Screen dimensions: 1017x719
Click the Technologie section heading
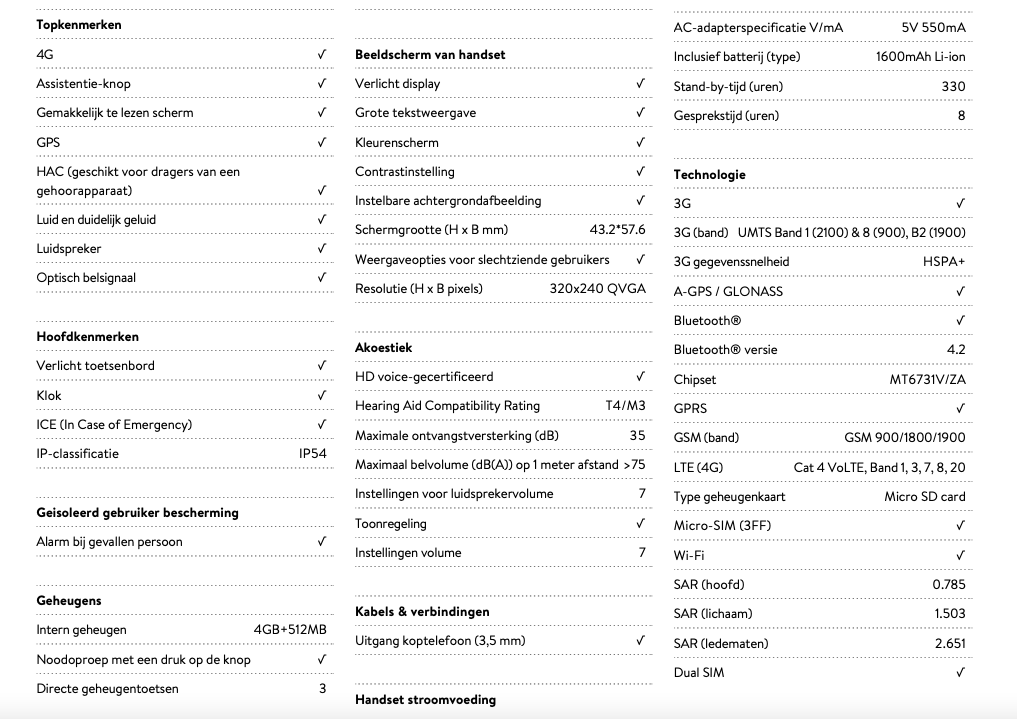tap(709, 174)
